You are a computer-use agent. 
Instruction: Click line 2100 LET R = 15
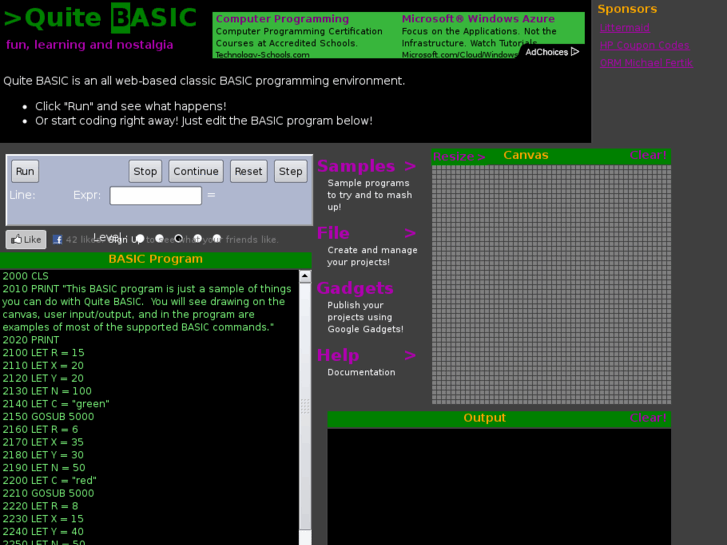44,353
